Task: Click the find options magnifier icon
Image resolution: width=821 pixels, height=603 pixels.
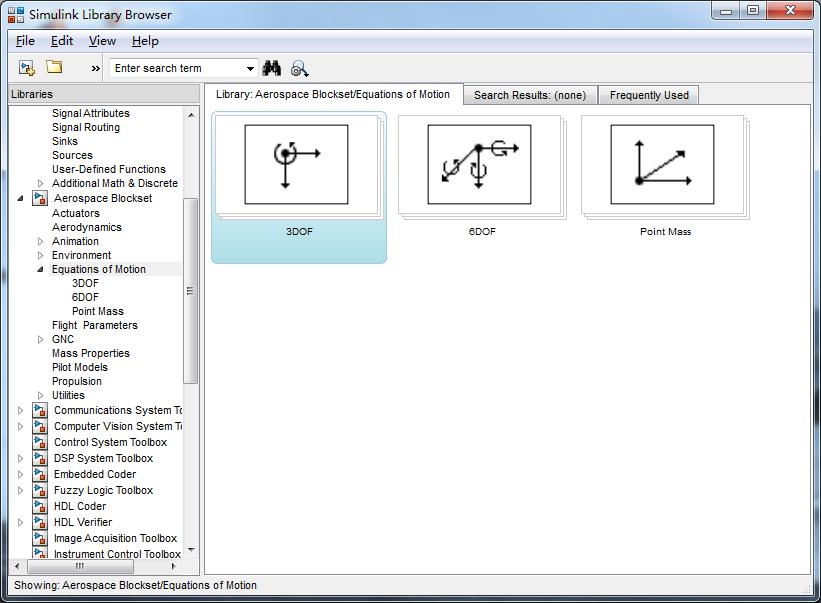Action: (x=300, y=68)
